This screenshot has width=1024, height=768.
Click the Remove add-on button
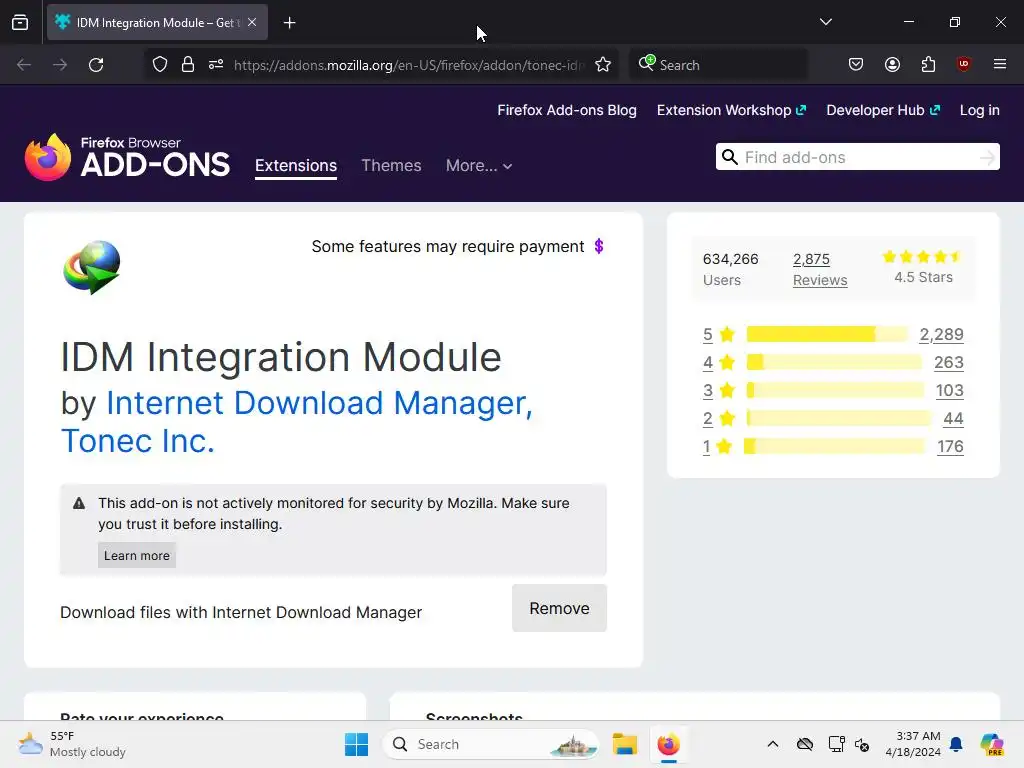pyautogui.click(x=559, y=608)
